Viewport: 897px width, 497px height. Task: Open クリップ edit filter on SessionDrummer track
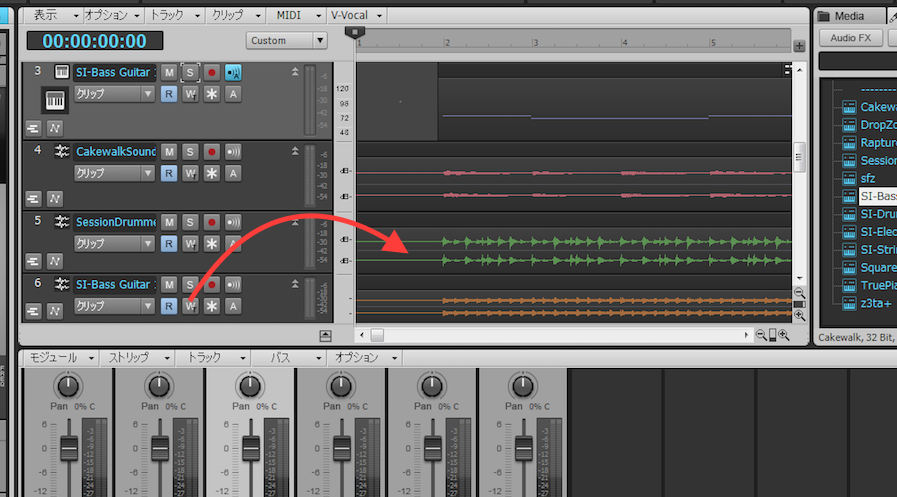pyautogui.click(x=114, y=244)
